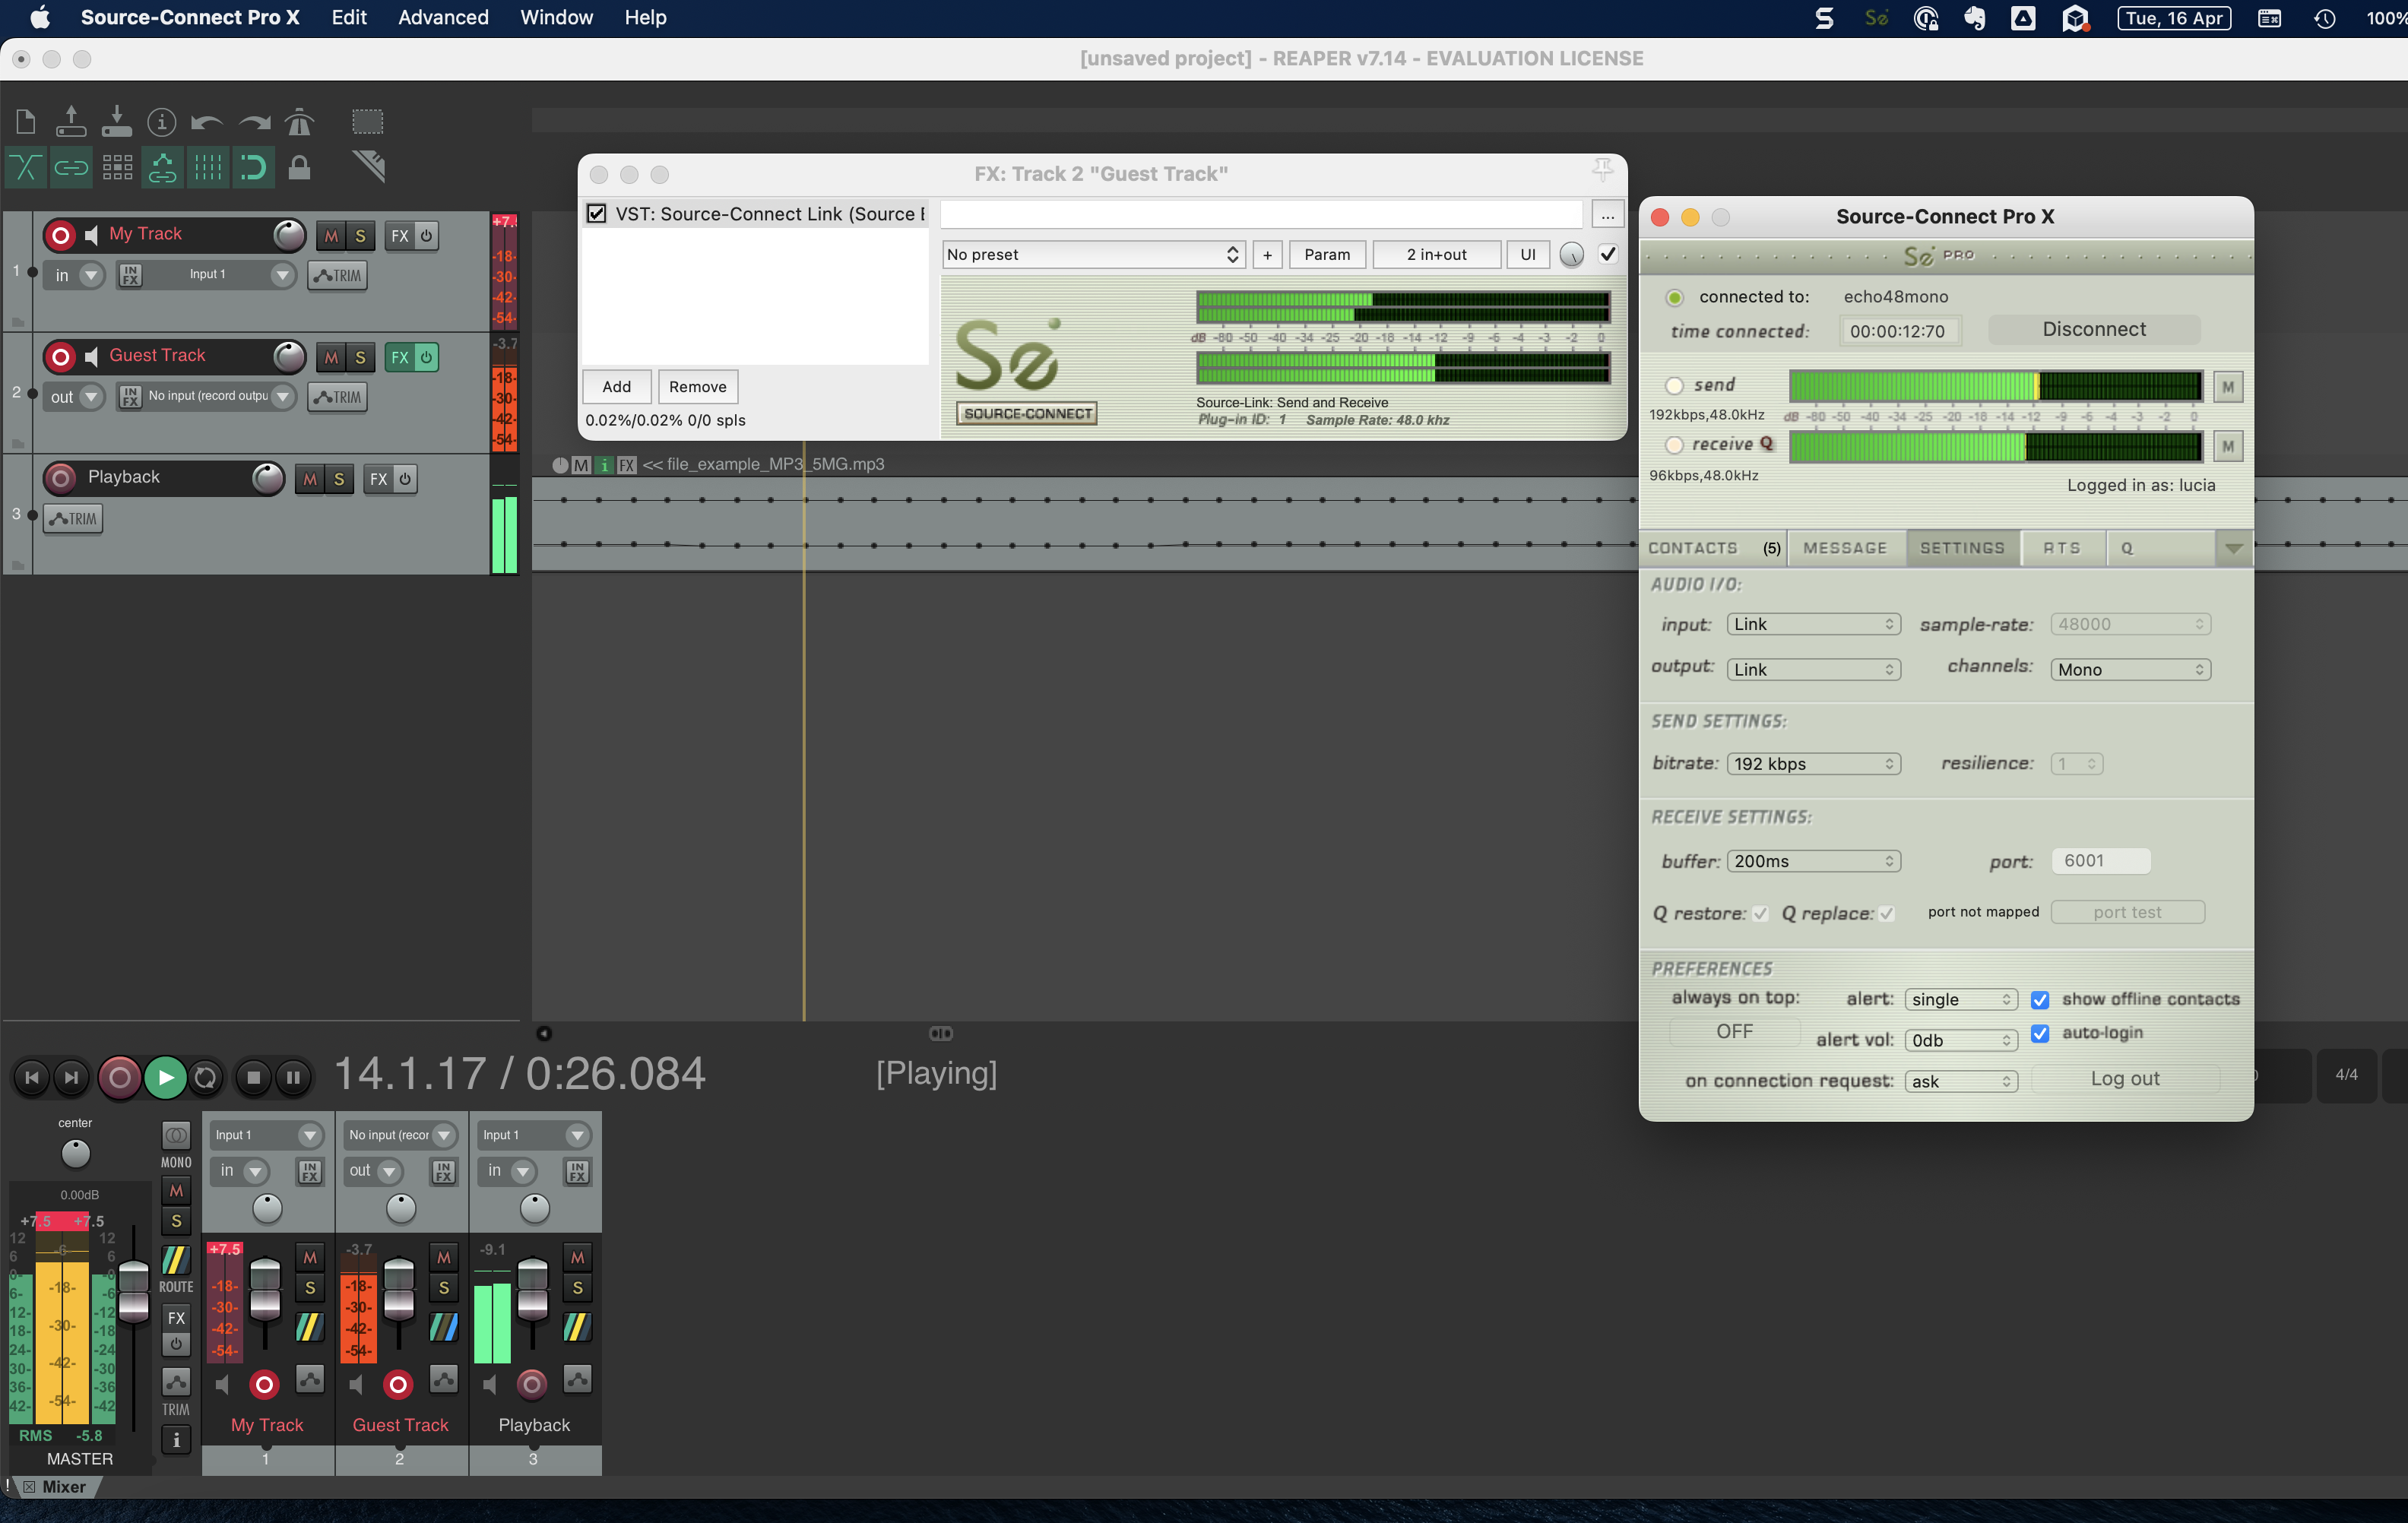2408x1523 pixels.
Task: Open the channels Mono dropdown
Action: (x=2129, y=669)
